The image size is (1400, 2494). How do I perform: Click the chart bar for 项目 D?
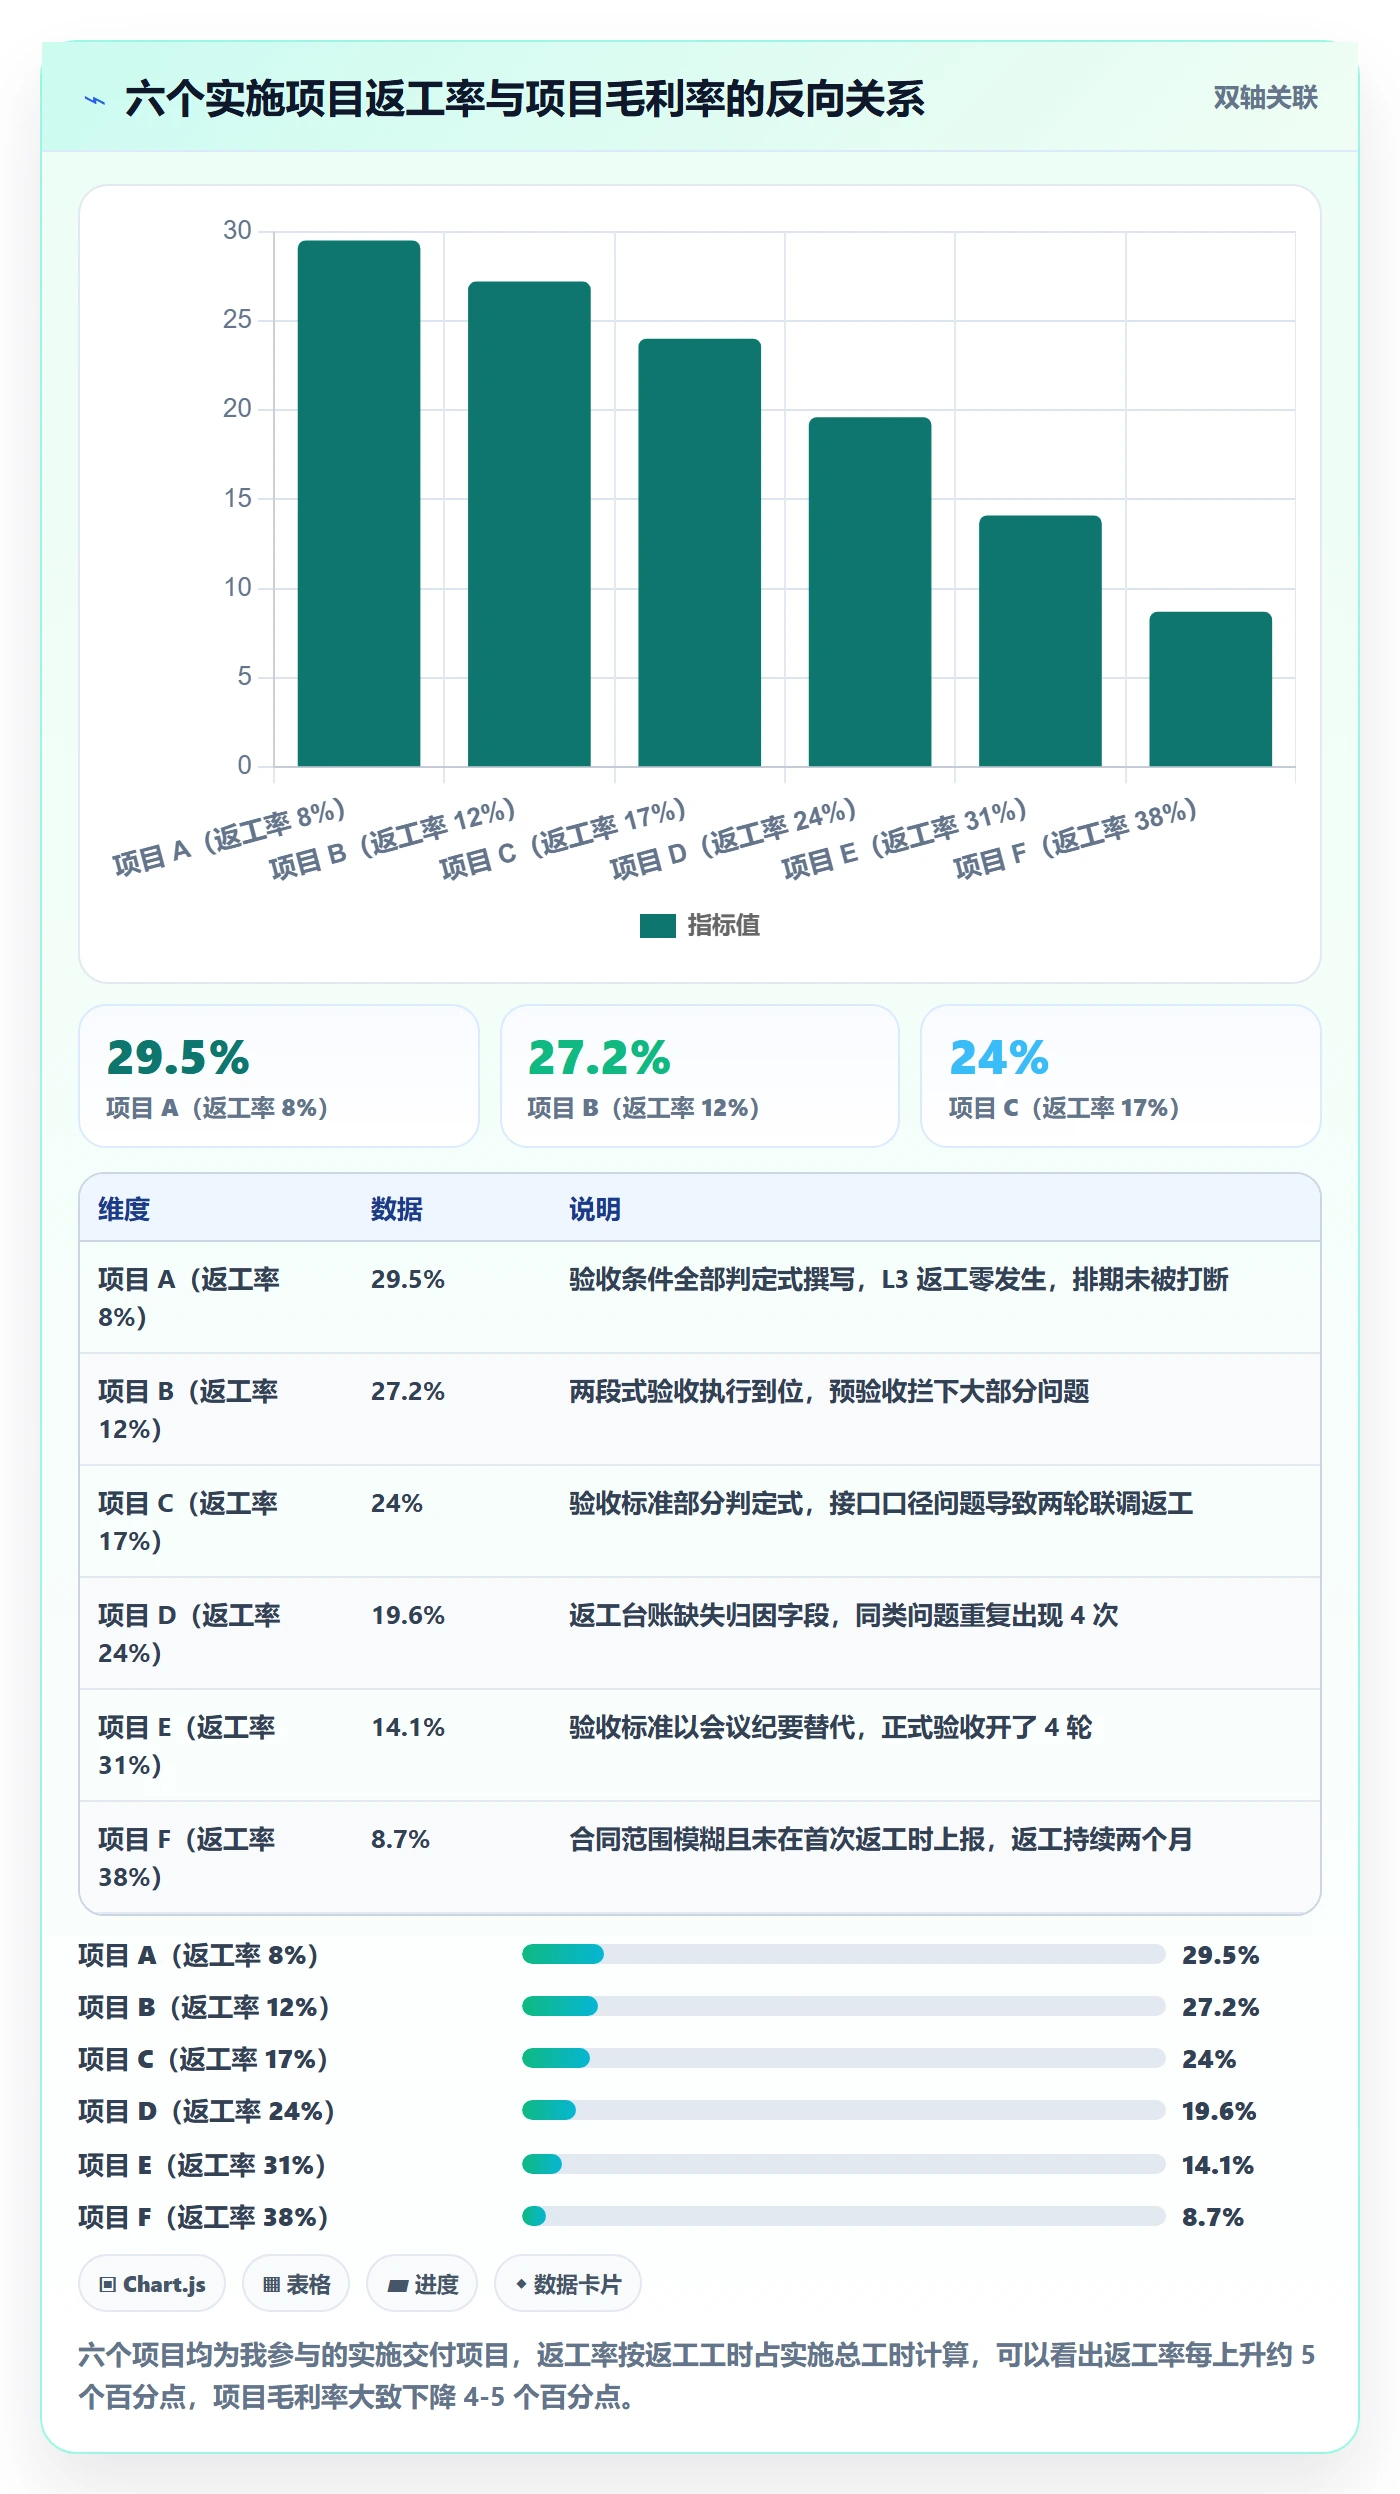870,592
